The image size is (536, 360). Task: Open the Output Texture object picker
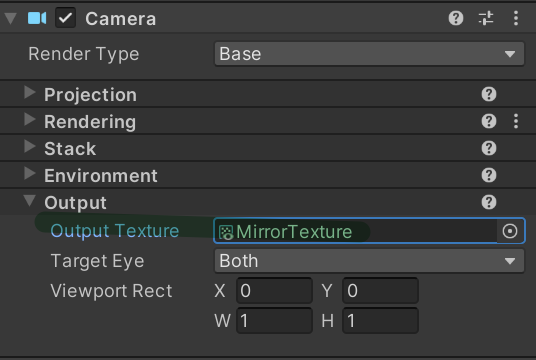pyautogui.click(x=510, y=231)
